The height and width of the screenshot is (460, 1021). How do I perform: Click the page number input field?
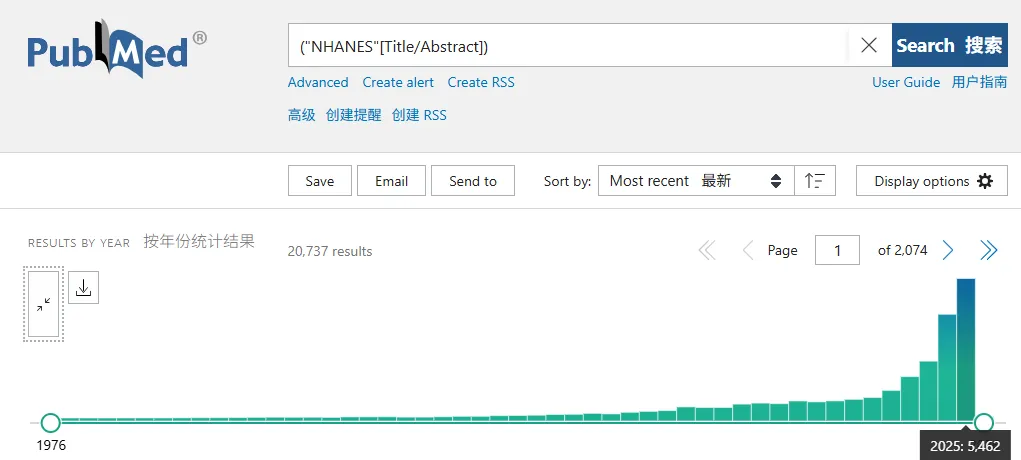point(837,250)
